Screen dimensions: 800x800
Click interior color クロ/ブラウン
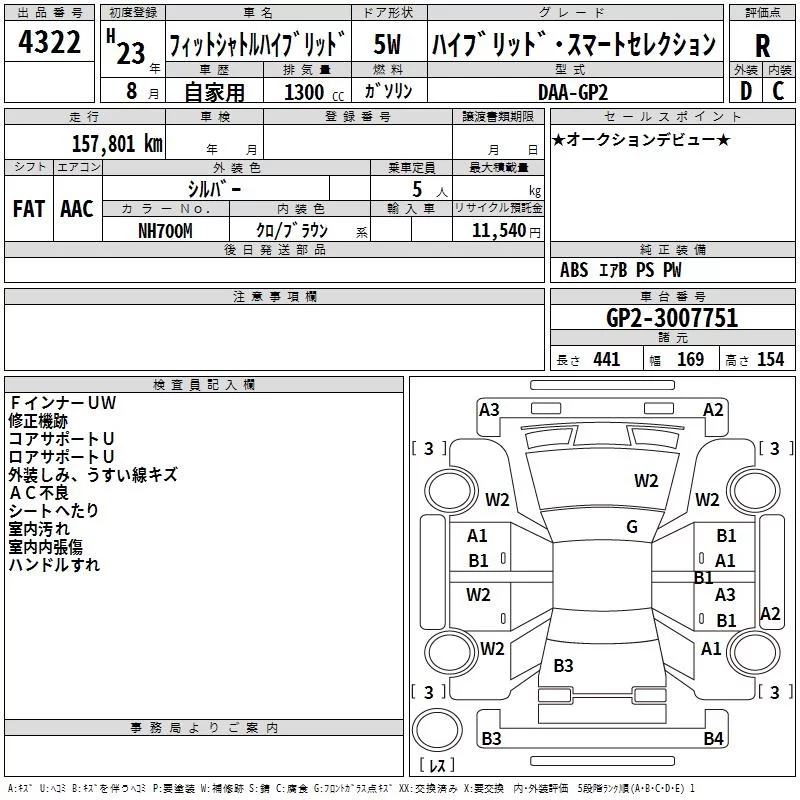[x=292, y=231]
